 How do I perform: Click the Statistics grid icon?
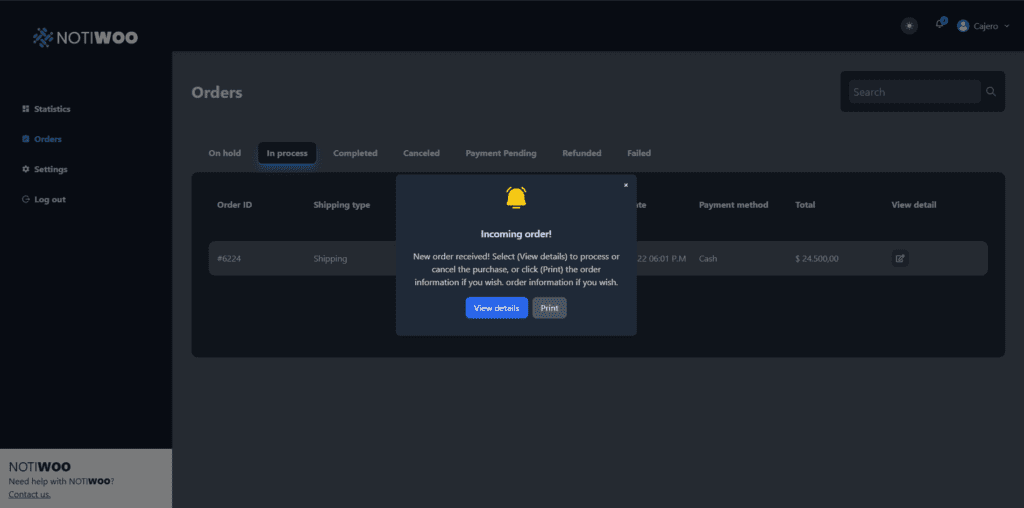pos(25,109)
